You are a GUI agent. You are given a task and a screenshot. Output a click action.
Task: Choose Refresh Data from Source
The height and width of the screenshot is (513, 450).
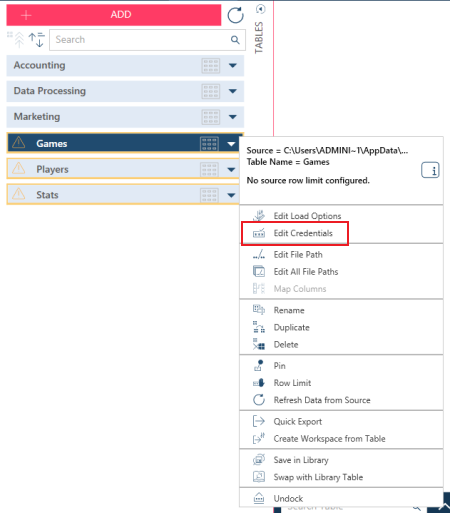(x=341, y=400)
